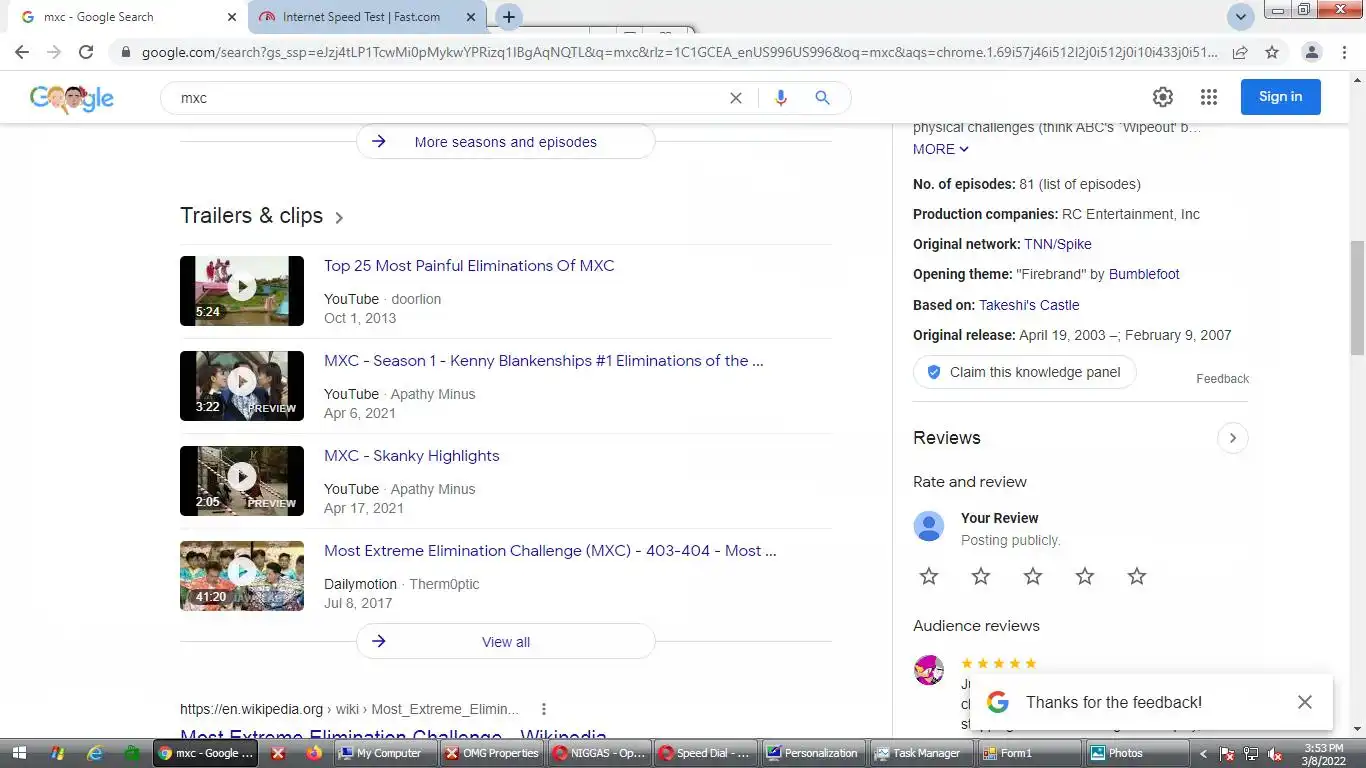
Task: Open a new Chrome tab
Action: click(x=508, y=17)
